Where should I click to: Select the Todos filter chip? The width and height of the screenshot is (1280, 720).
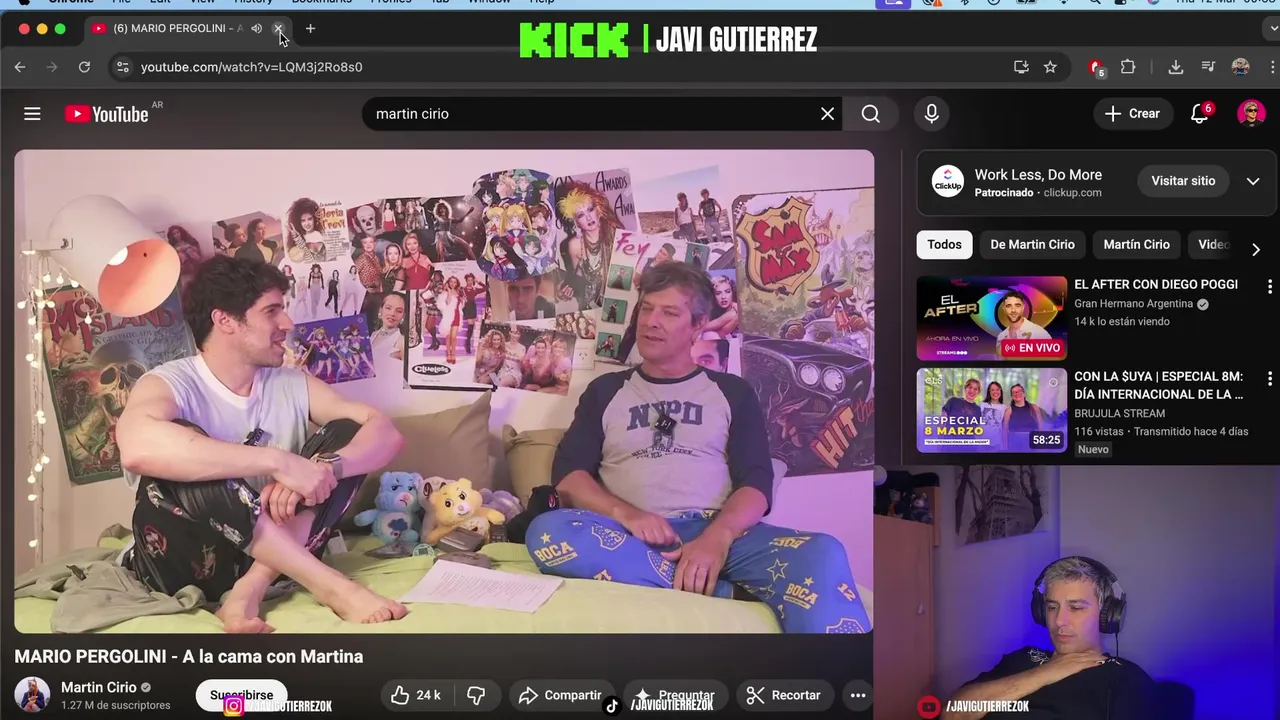coord(944,244)
